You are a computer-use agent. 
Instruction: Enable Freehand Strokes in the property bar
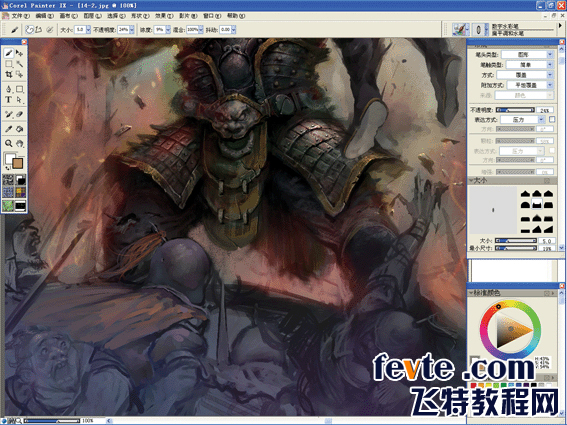(30, 30)
